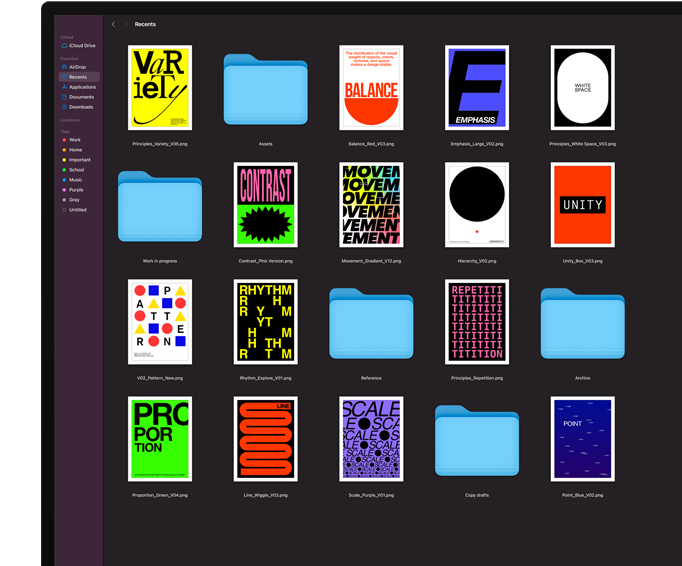The image size is (682, 566).
Task: Collapse the Favorites sidebar section header
Action: 69,58
